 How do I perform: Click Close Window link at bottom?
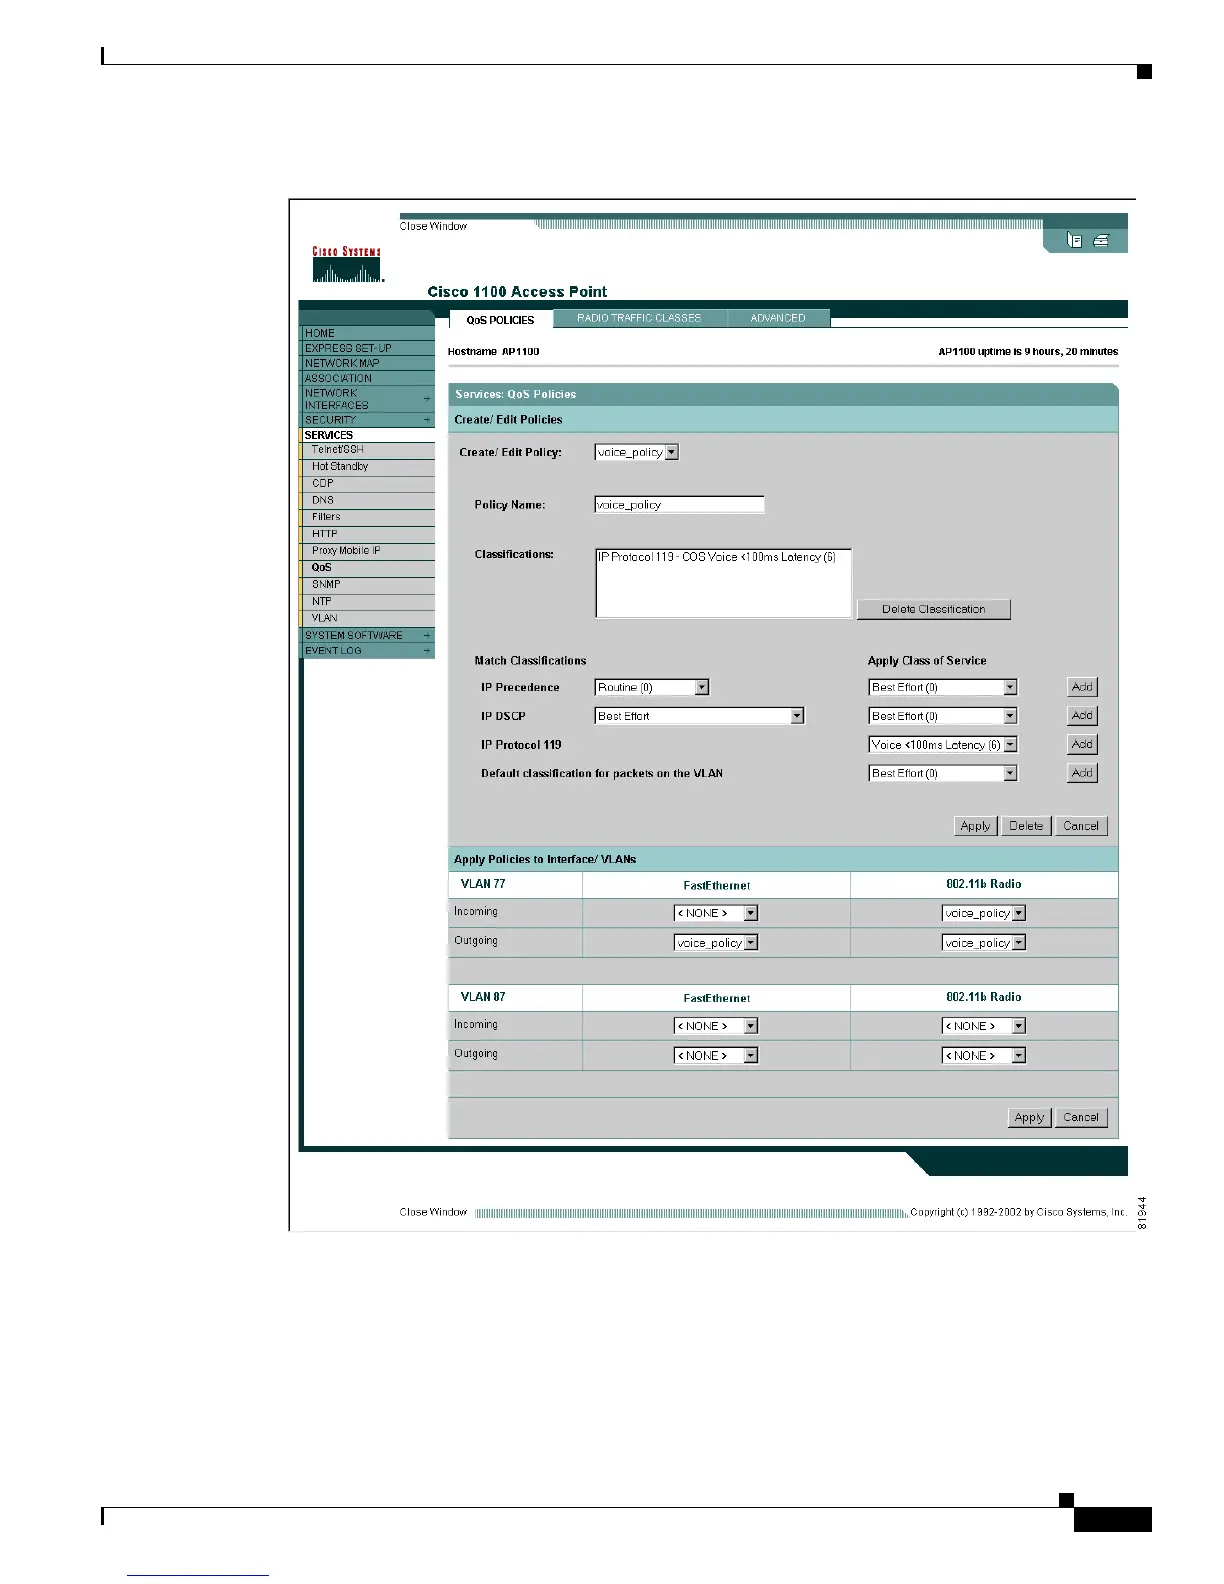click(x=433, y=1212)
